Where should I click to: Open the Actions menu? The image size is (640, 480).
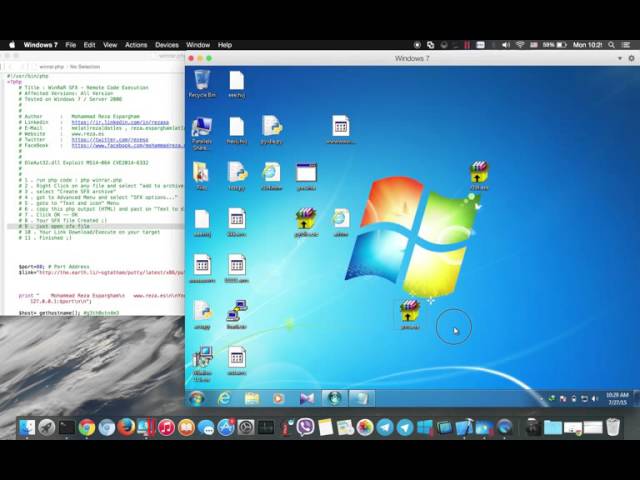tap(136, 45)
